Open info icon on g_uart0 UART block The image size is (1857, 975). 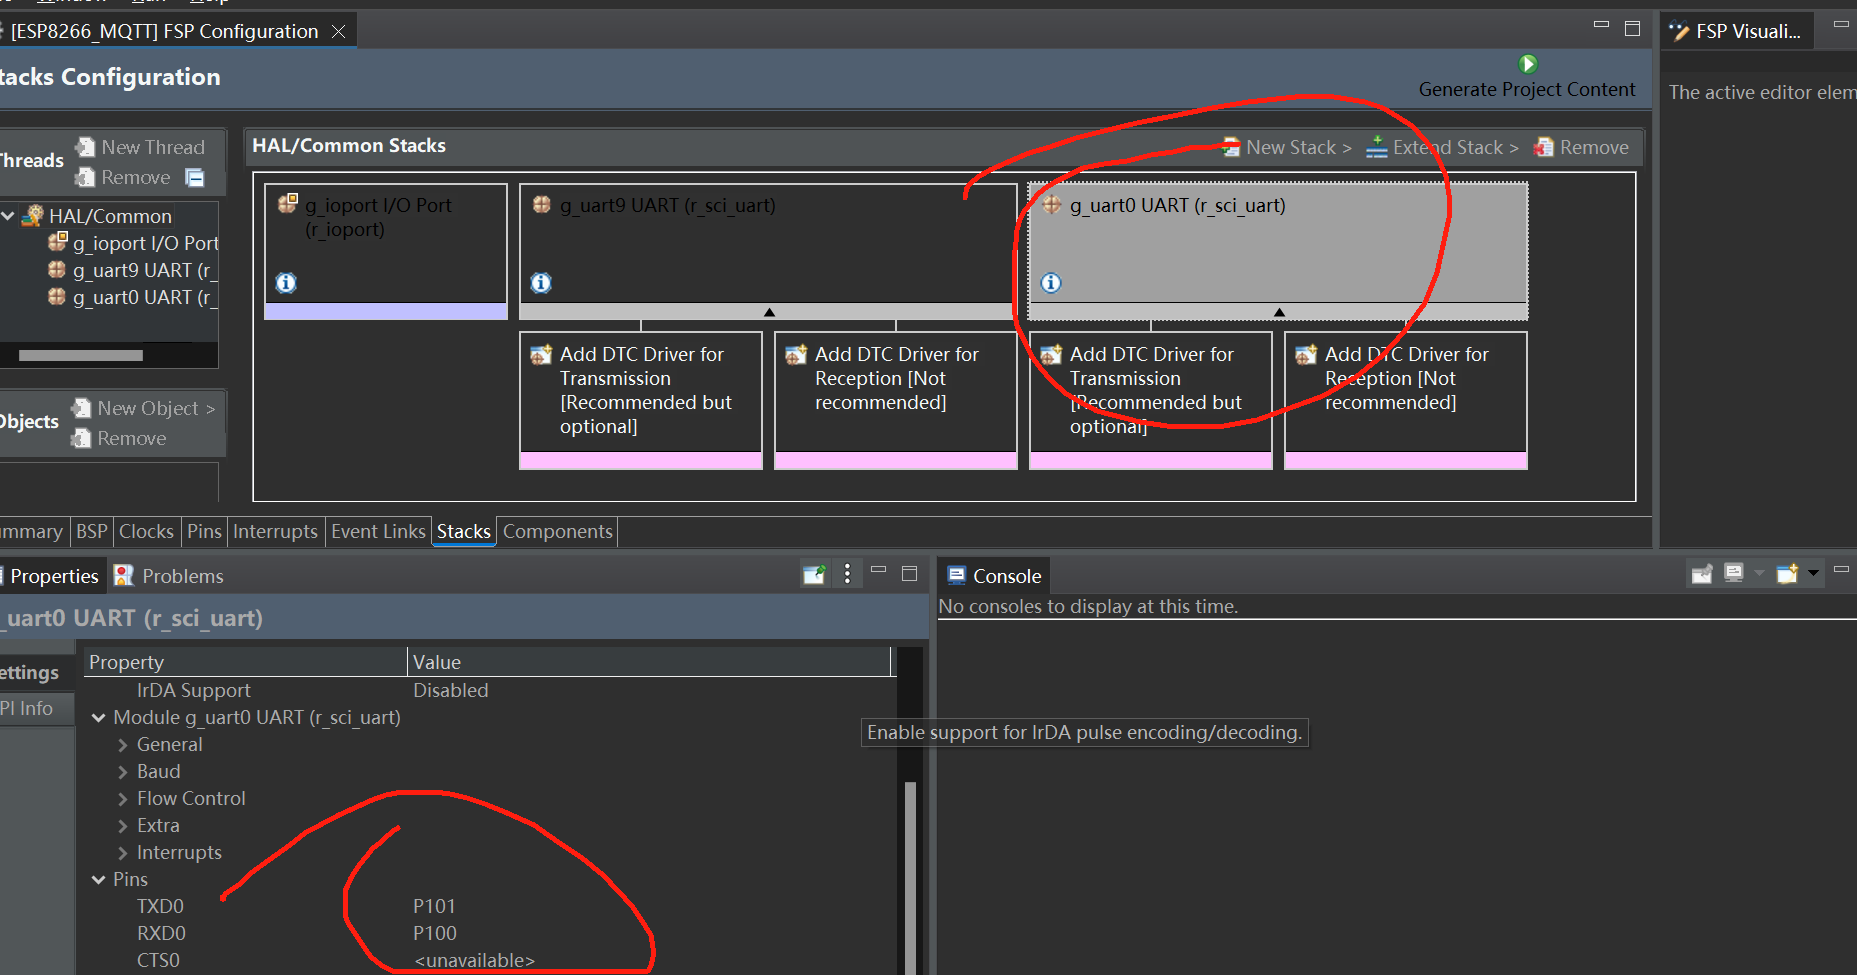pos(1051,283)
